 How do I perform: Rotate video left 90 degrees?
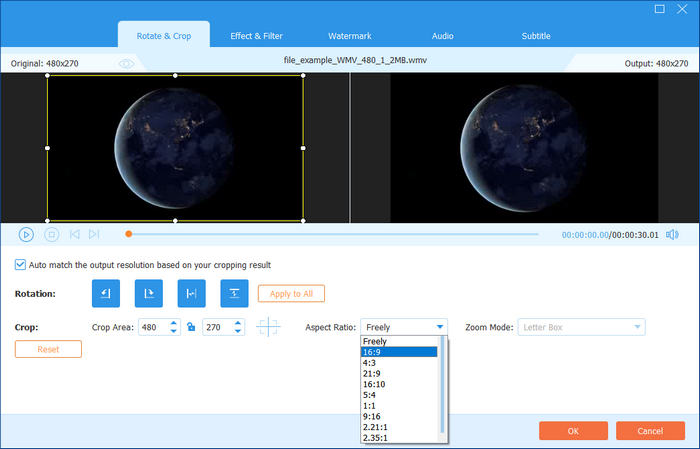tap(106, 293)
